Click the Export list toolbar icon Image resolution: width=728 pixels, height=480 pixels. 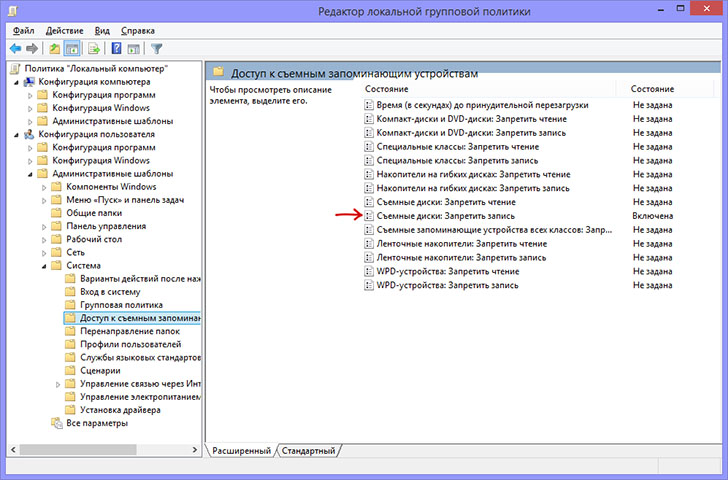94,48
